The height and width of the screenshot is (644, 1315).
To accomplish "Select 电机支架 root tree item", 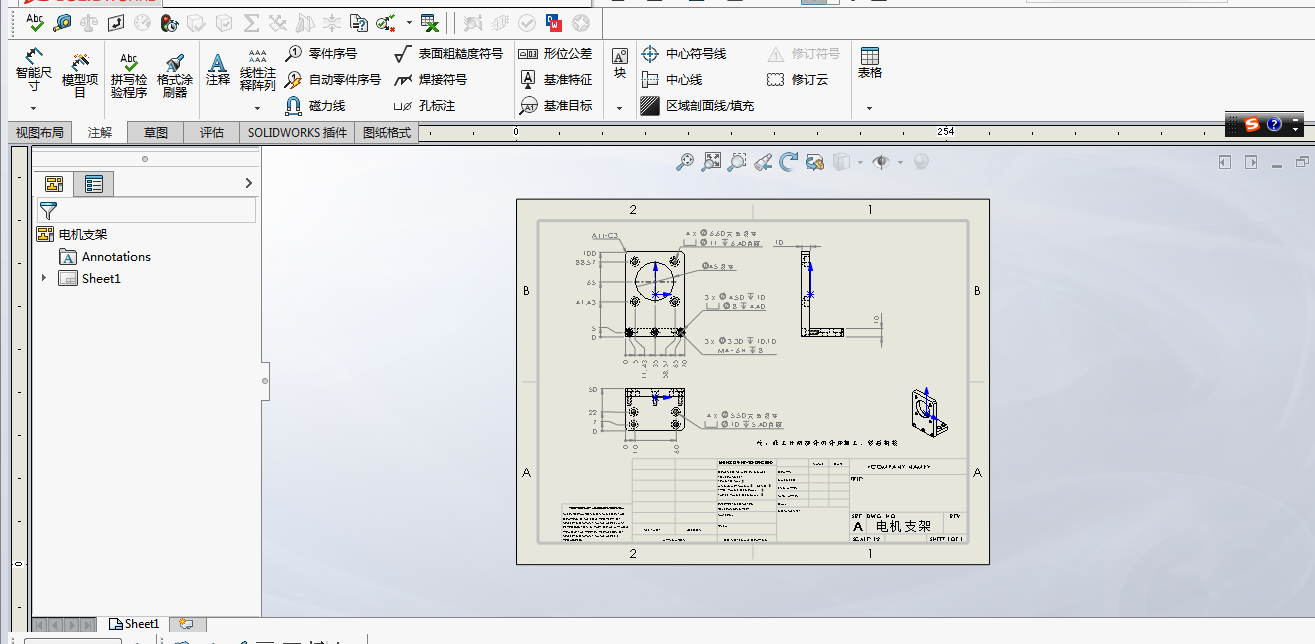I will [72, 235].
